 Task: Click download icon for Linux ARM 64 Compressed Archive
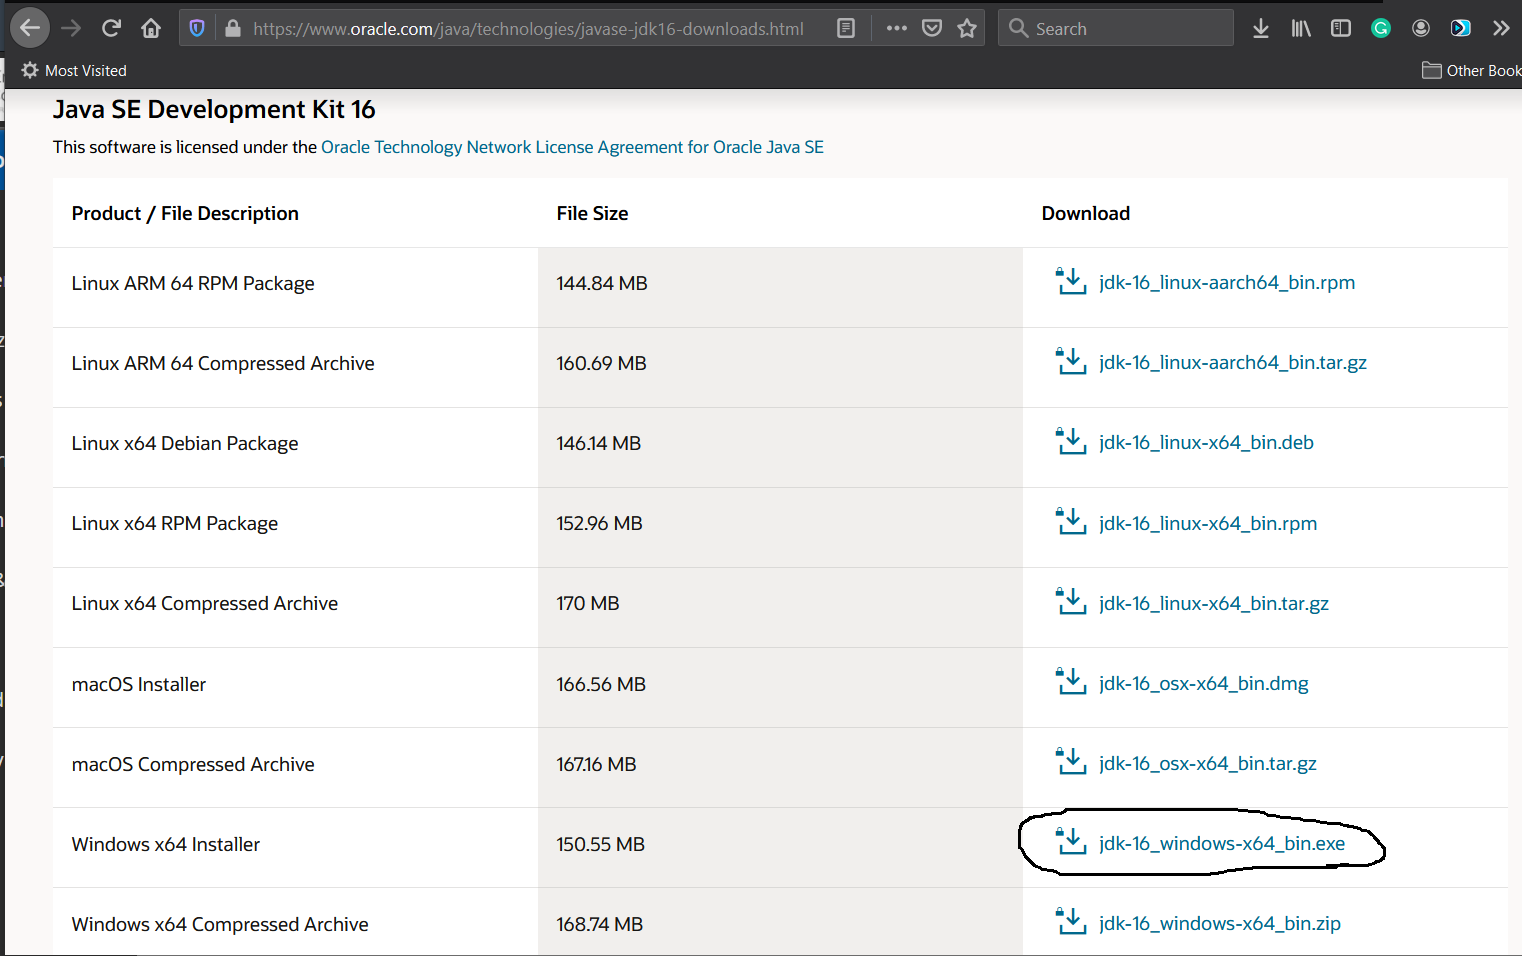tap(1071, 361)
